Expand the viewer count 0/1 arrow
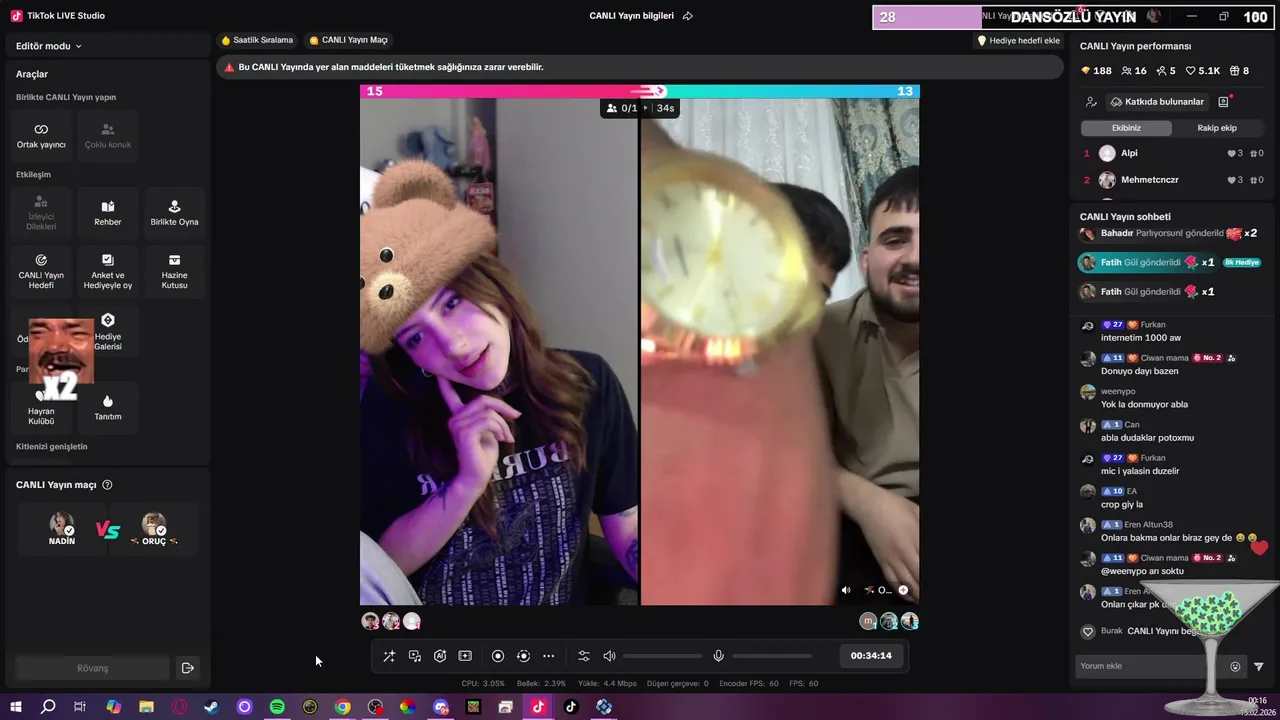This screenshot has width=1280, height=720. point(645,108)
